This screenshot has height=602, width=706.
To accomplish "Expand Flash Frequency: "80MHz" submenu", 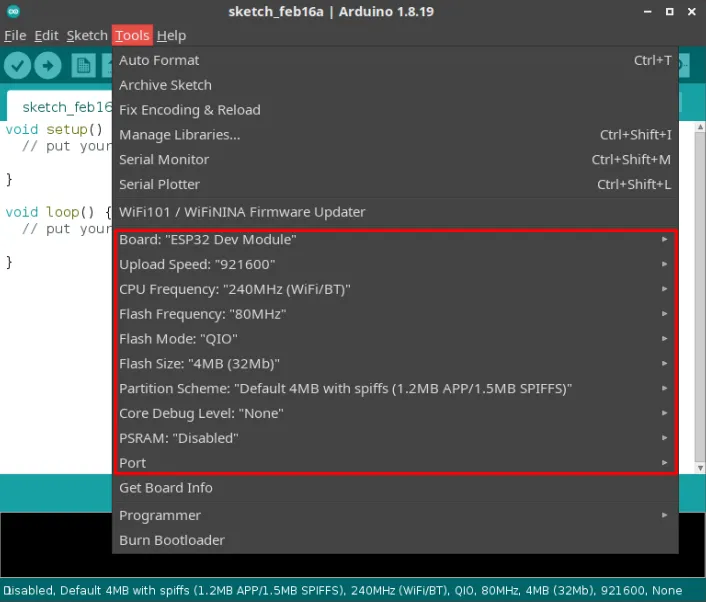I will tap(395, 314).
